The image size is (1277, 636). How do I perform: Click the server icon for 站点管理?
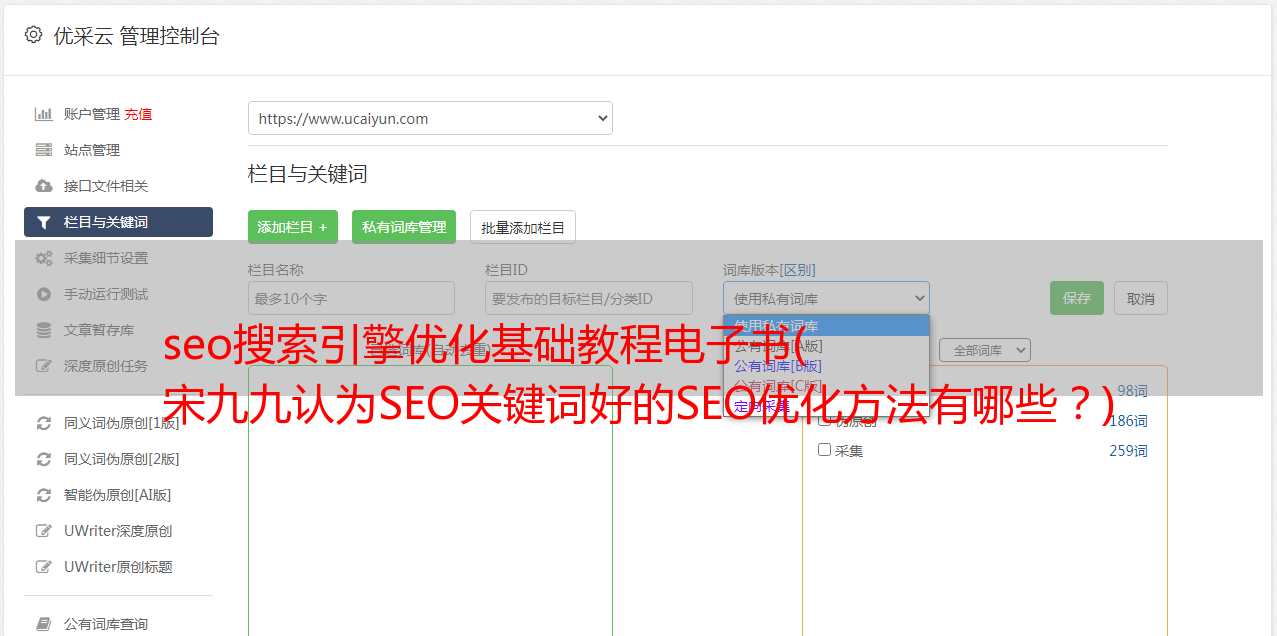[43, 150]
